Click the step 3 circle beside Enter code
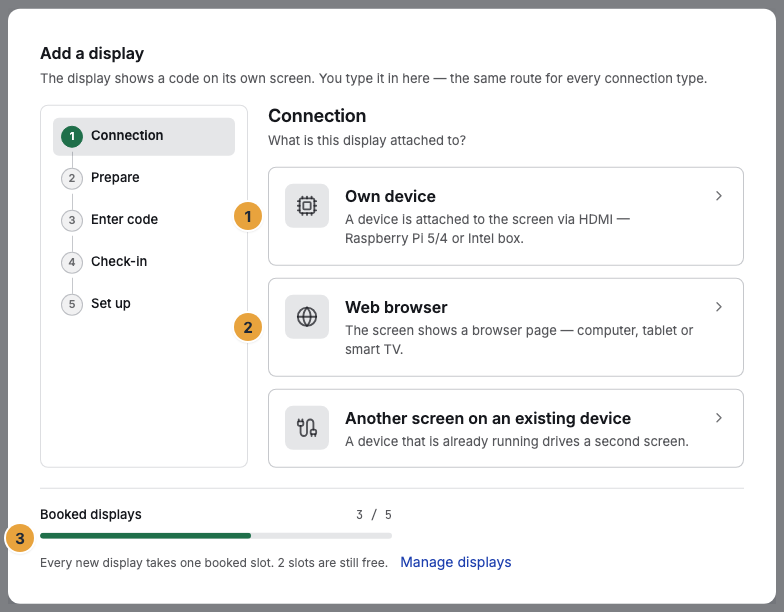 72,220
